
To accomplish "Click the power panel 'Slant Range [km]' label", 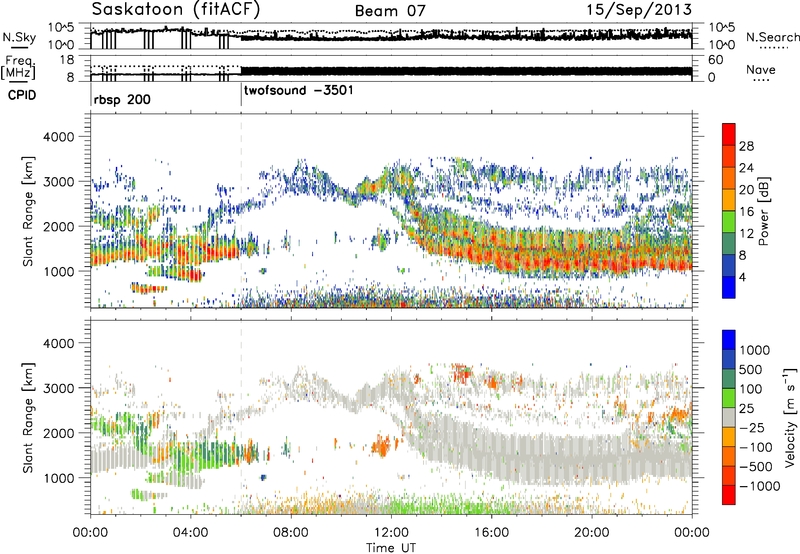I will [28, 211].
